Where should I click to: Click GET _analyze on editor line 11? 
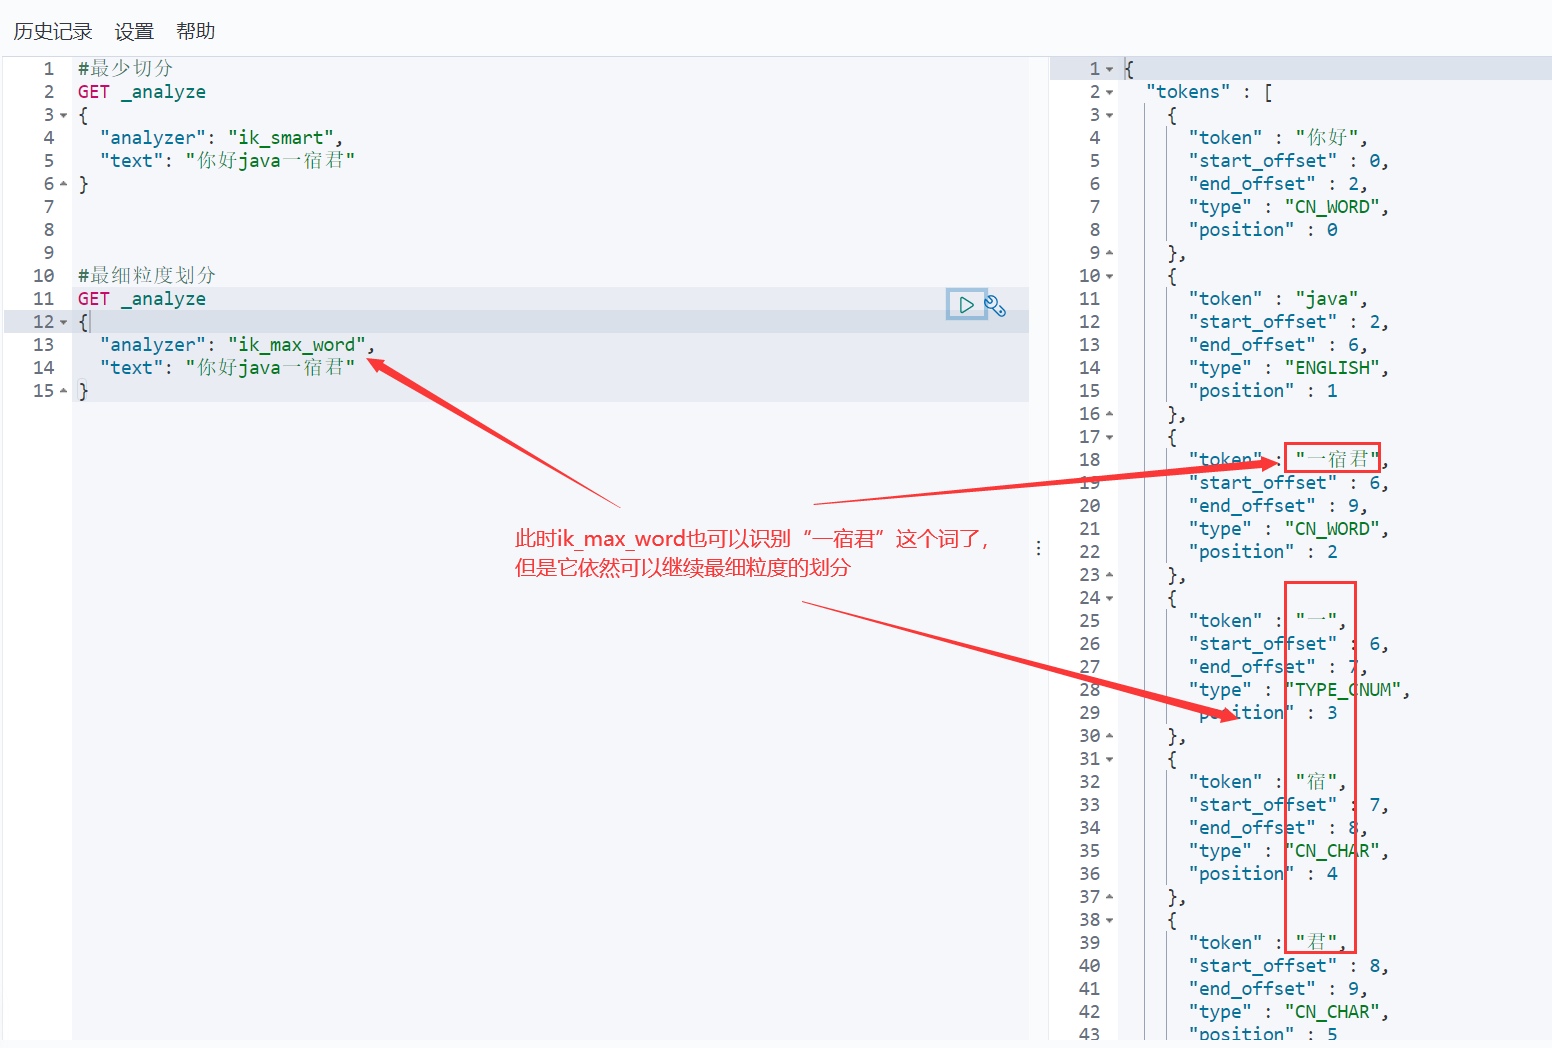coord(142,299)
